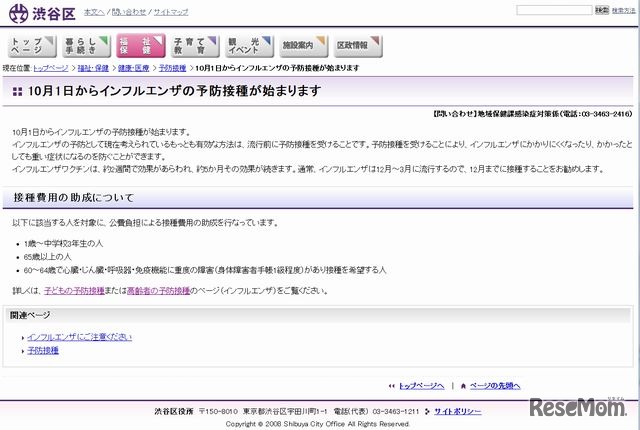This screenshot has width=640, height=430.
Task: Click the 検索 search button
Action: [602, 10]
